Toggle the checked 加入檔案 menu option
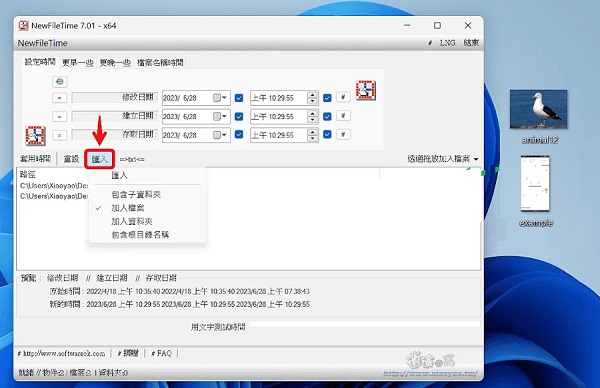 coord(147,208)
